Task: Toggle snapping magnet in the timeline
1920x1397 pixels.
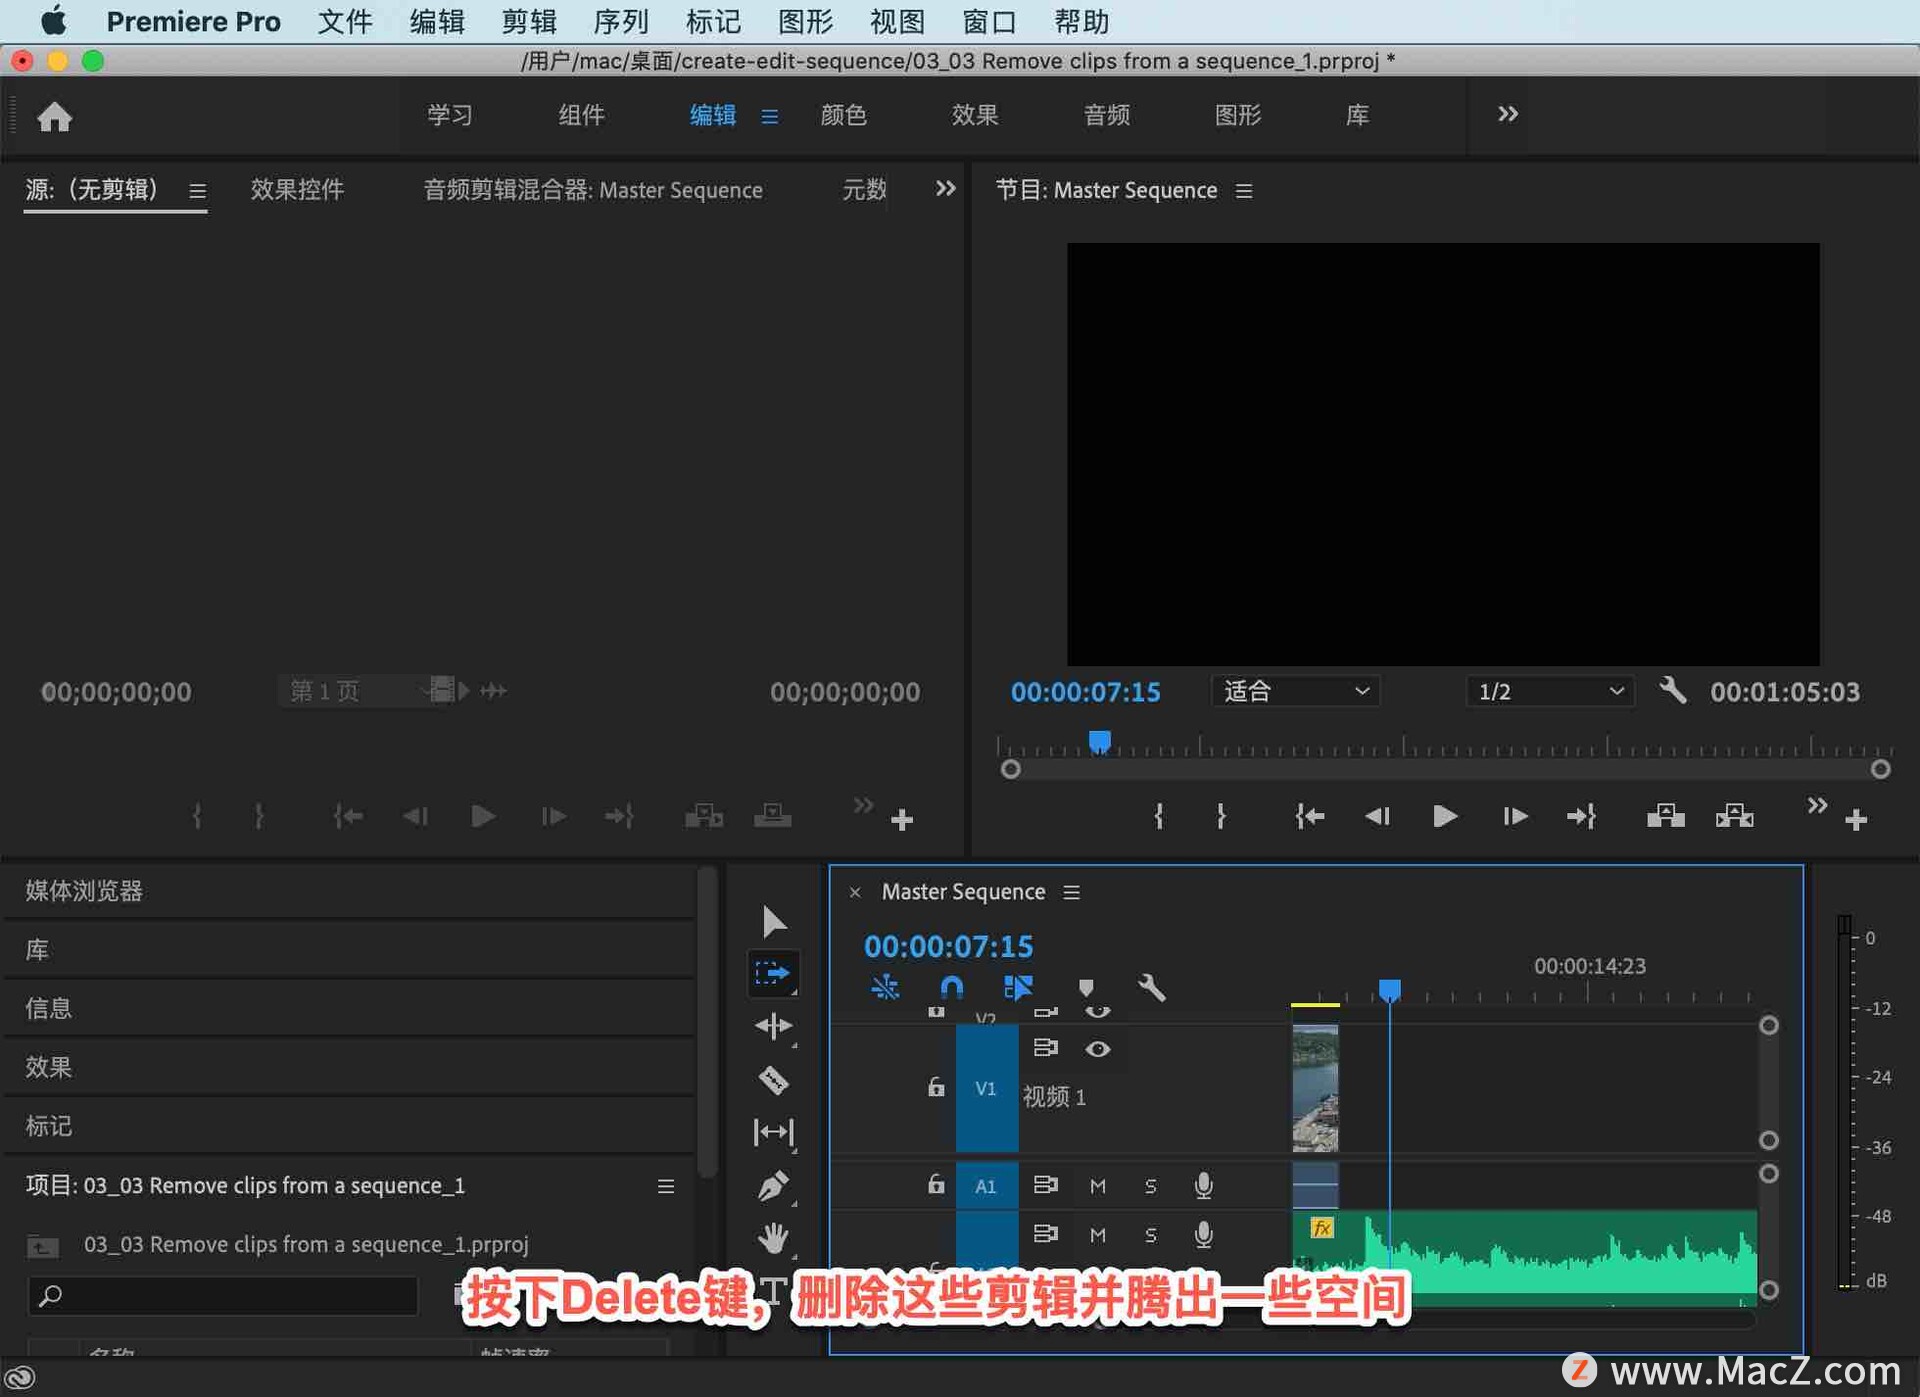Action: click(951, 988)
